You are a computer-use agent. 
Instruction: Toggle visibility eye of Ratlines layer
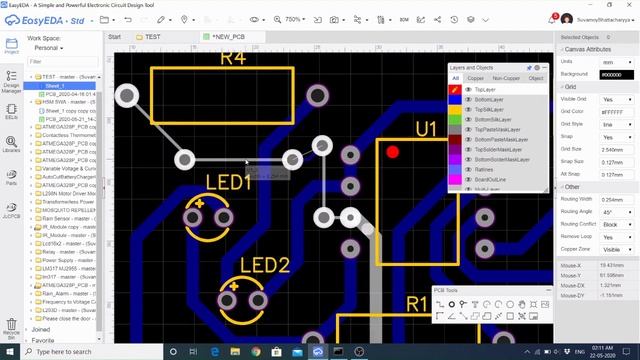(468, 169)
